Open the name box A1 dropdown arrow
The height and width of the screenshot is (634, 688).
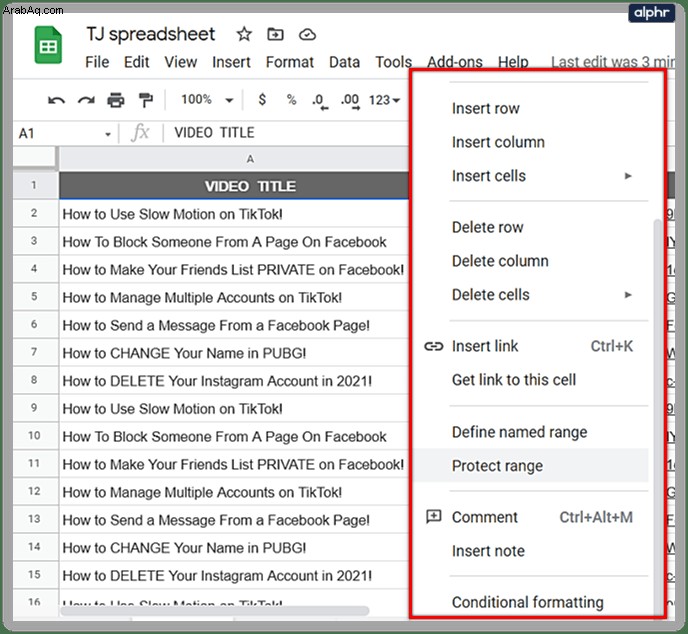coord(108,134)
